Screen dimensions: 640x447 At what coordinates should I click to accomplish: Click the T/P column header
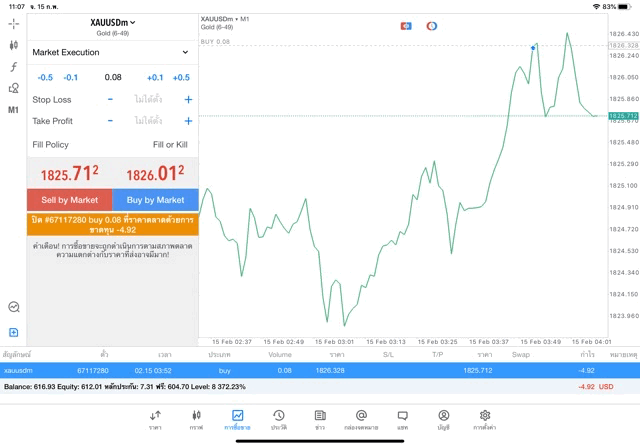tap(438, 354)
